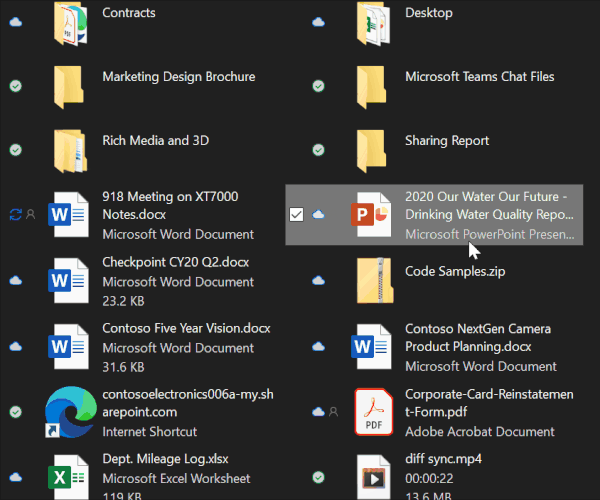Select the Code Samples.zip archive icon

click(372, 279)
